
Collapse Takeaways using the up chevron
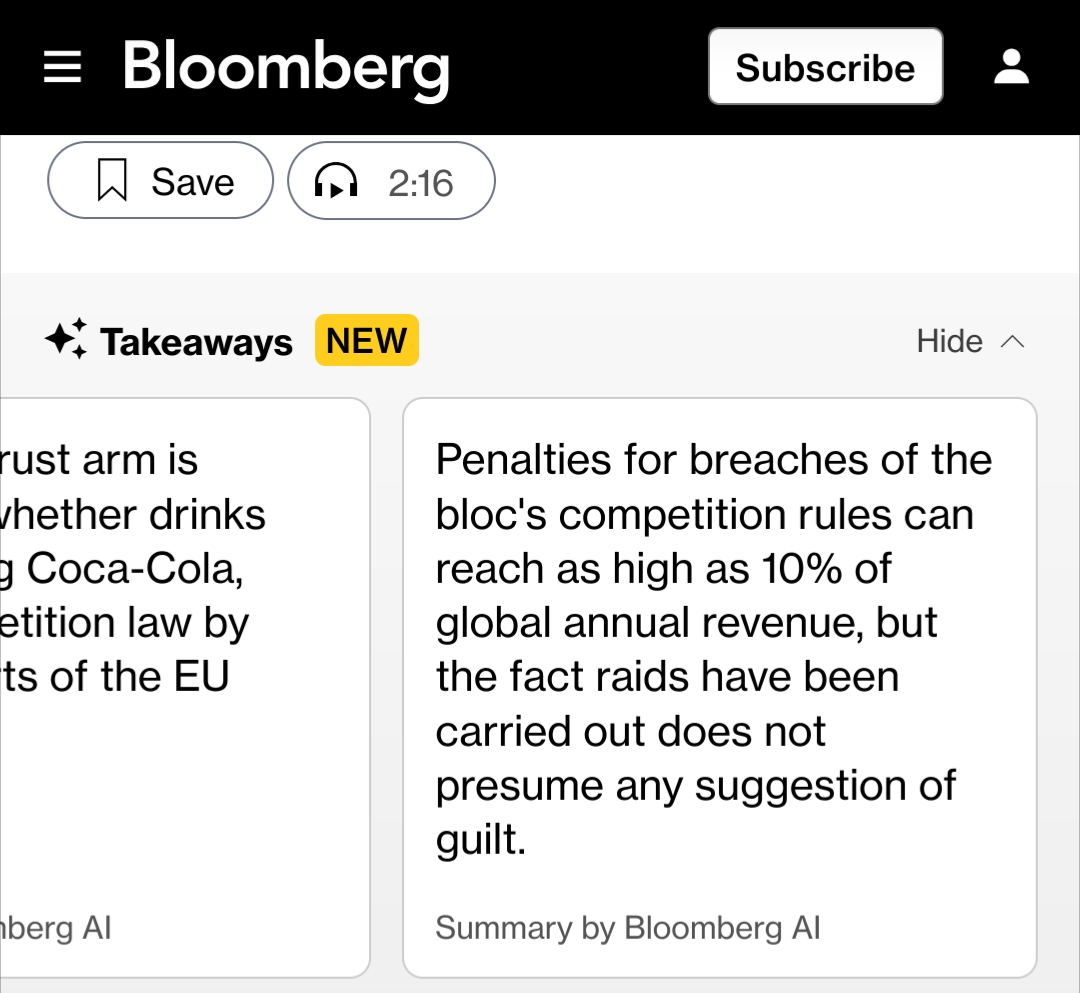point(1012,342)
